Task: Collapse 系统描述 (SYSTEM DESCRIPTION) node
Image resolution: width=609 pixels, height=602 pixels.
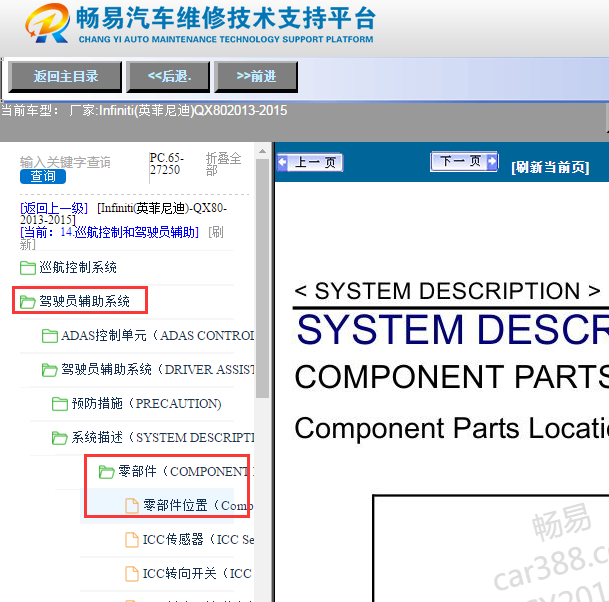Action: click(163, 438)
